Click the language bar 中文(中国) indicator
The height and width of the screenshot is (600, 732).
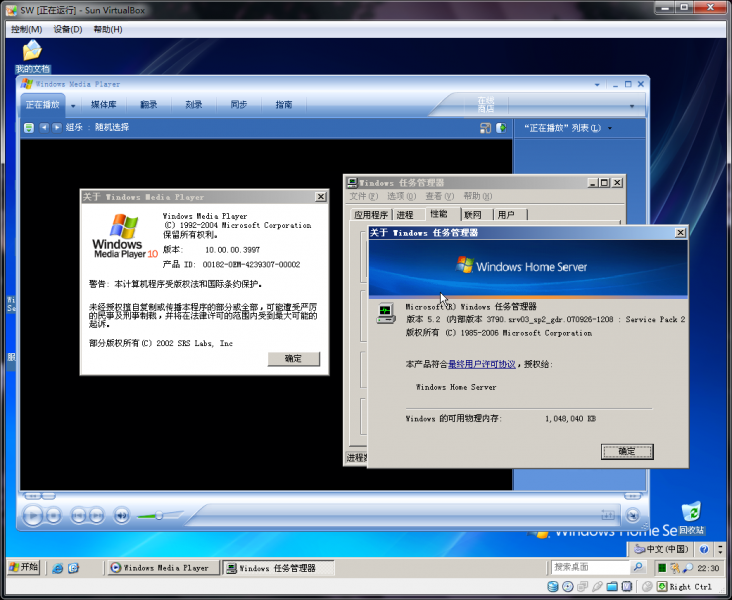[661, 549]
